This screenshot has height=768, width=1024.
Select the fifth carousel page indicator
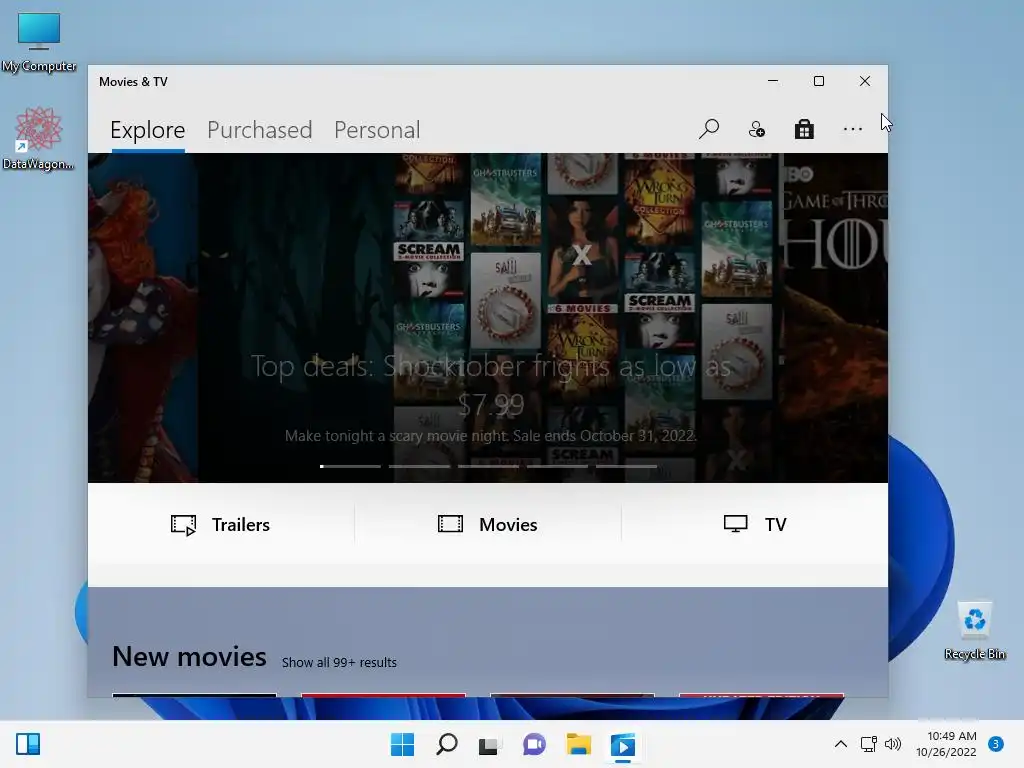pyautogui.click(x=626, y=466)
